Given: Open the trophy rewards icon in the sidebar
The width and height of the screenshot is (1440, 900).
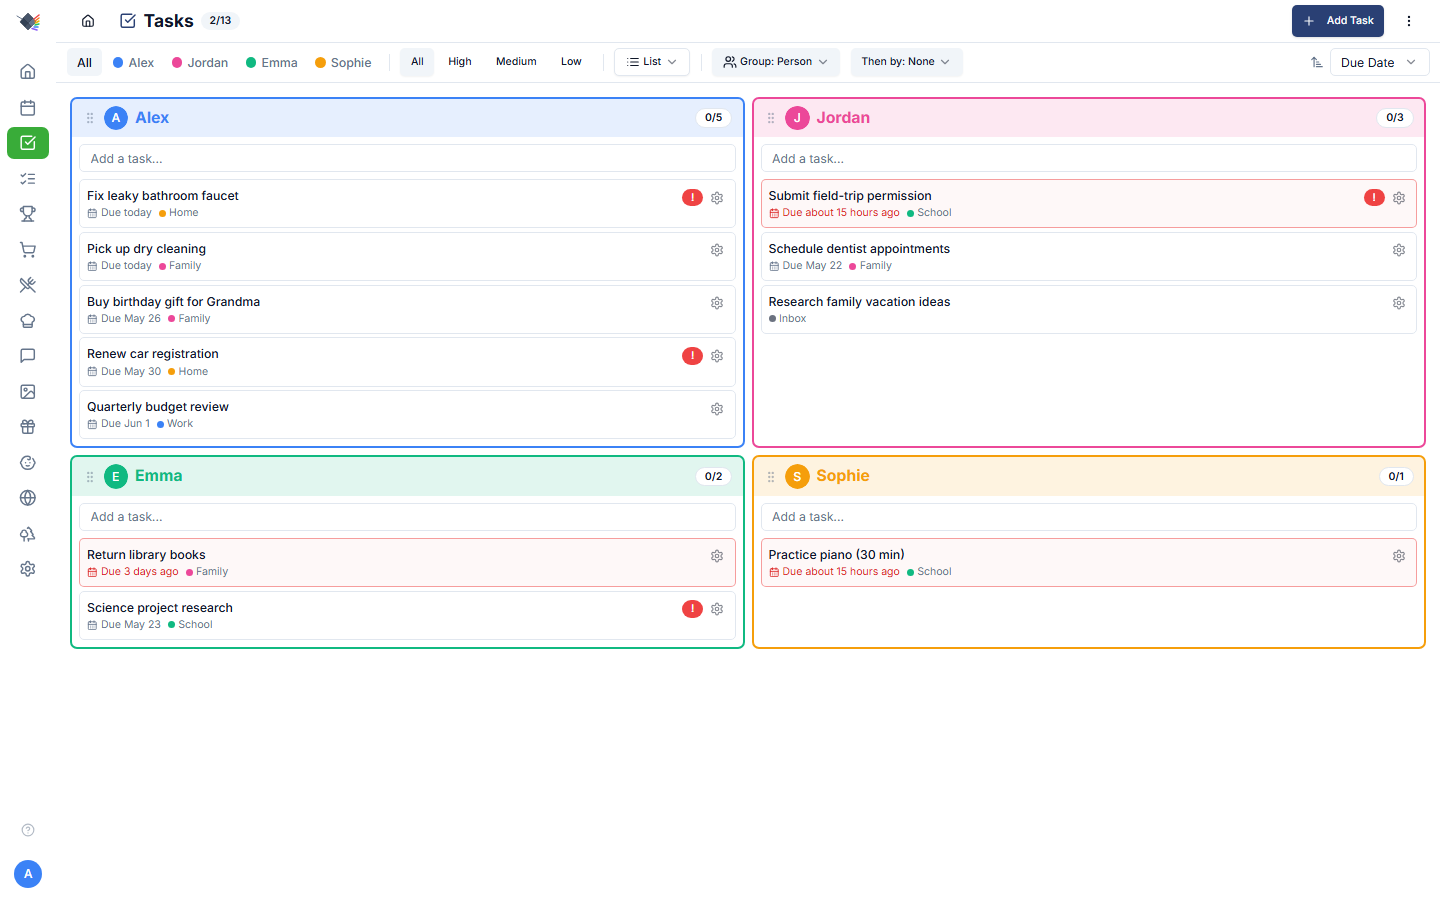Looking at the screenshot, I should click(28, 214).
